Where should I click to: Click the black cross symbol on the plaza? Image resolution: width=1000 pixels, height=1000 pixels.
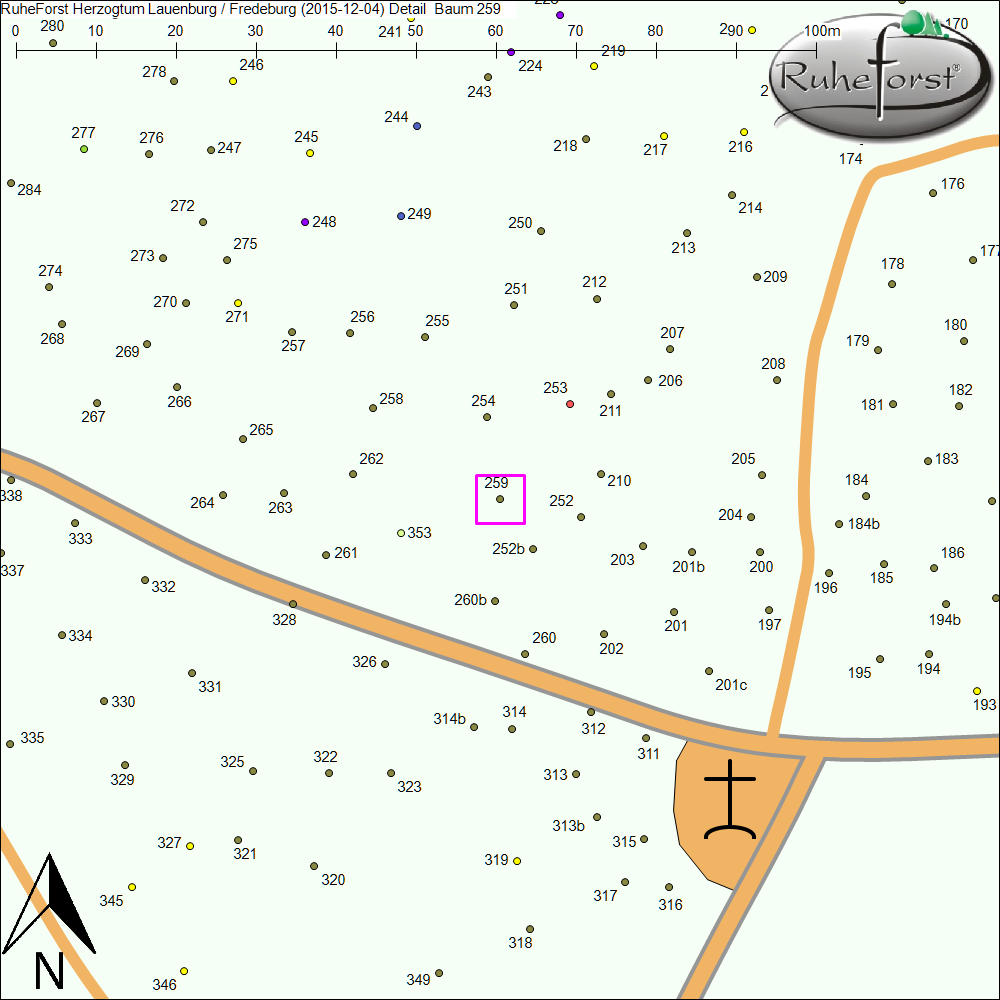[x=729, y=798]
